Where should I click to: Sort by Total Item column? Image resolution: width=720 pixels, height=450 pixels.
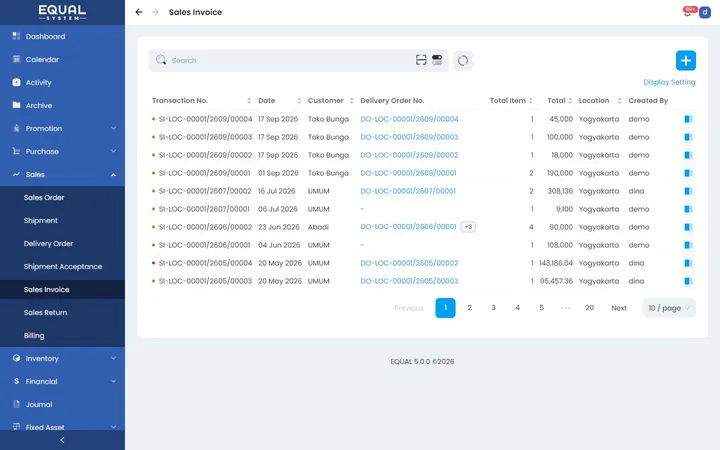tap(530, 101)
